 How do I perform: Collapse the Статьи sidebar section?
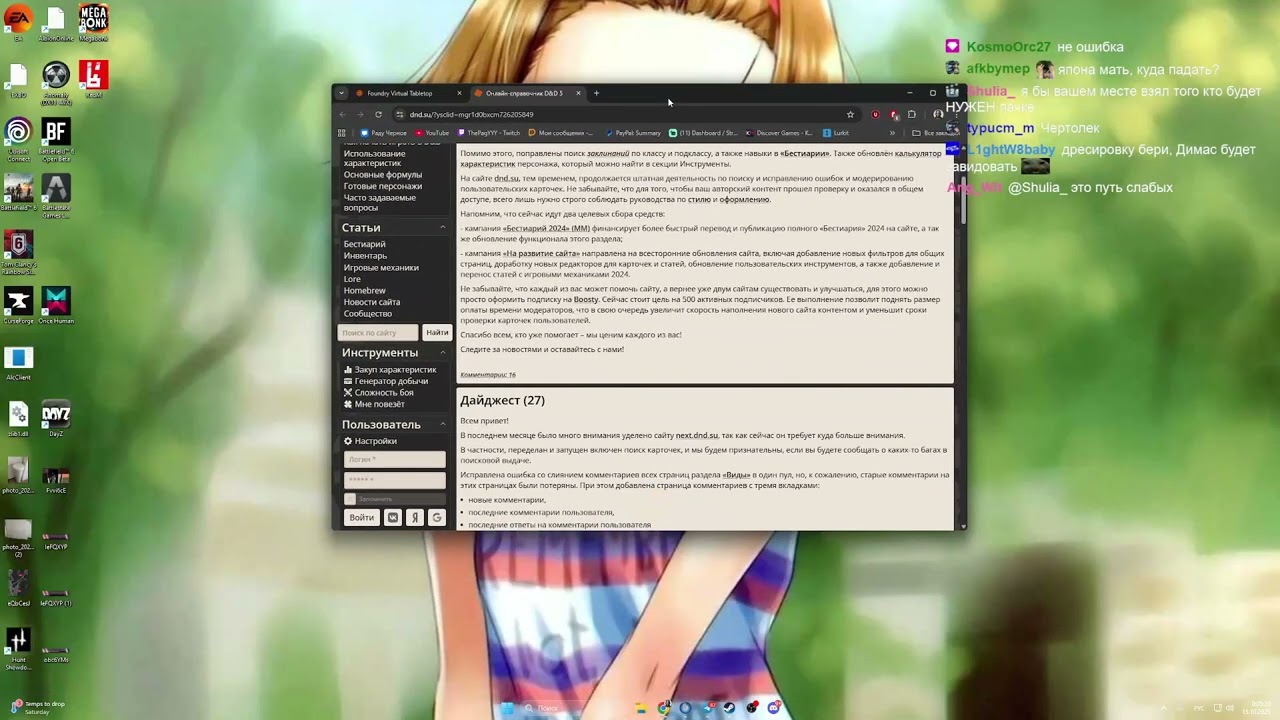(x=443, y=228)
